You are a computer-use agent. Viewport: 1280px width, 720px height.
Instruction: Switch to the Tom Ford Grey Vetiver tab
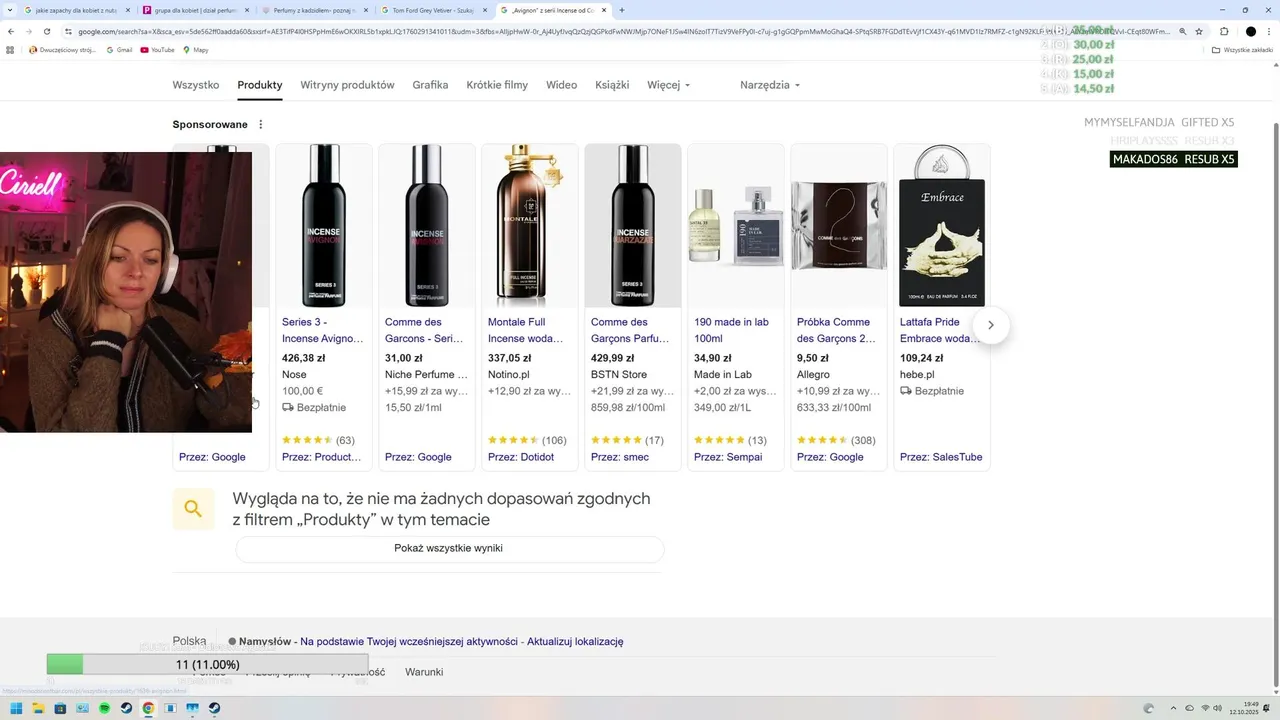[435, 10]
